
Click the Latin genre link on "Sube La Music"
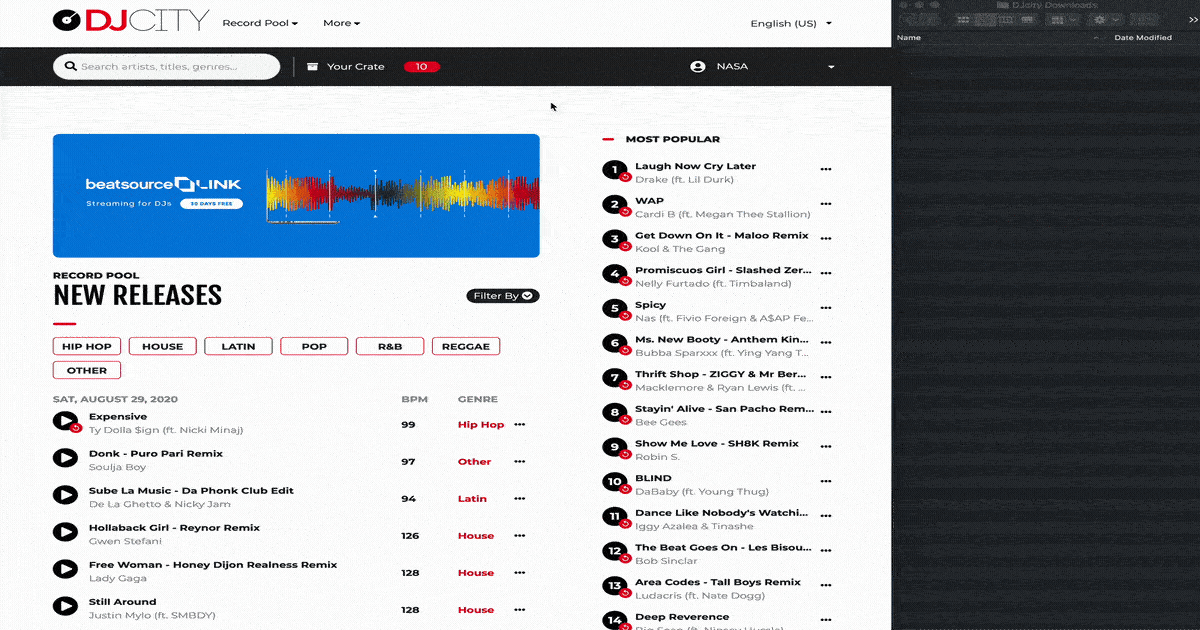472,498
